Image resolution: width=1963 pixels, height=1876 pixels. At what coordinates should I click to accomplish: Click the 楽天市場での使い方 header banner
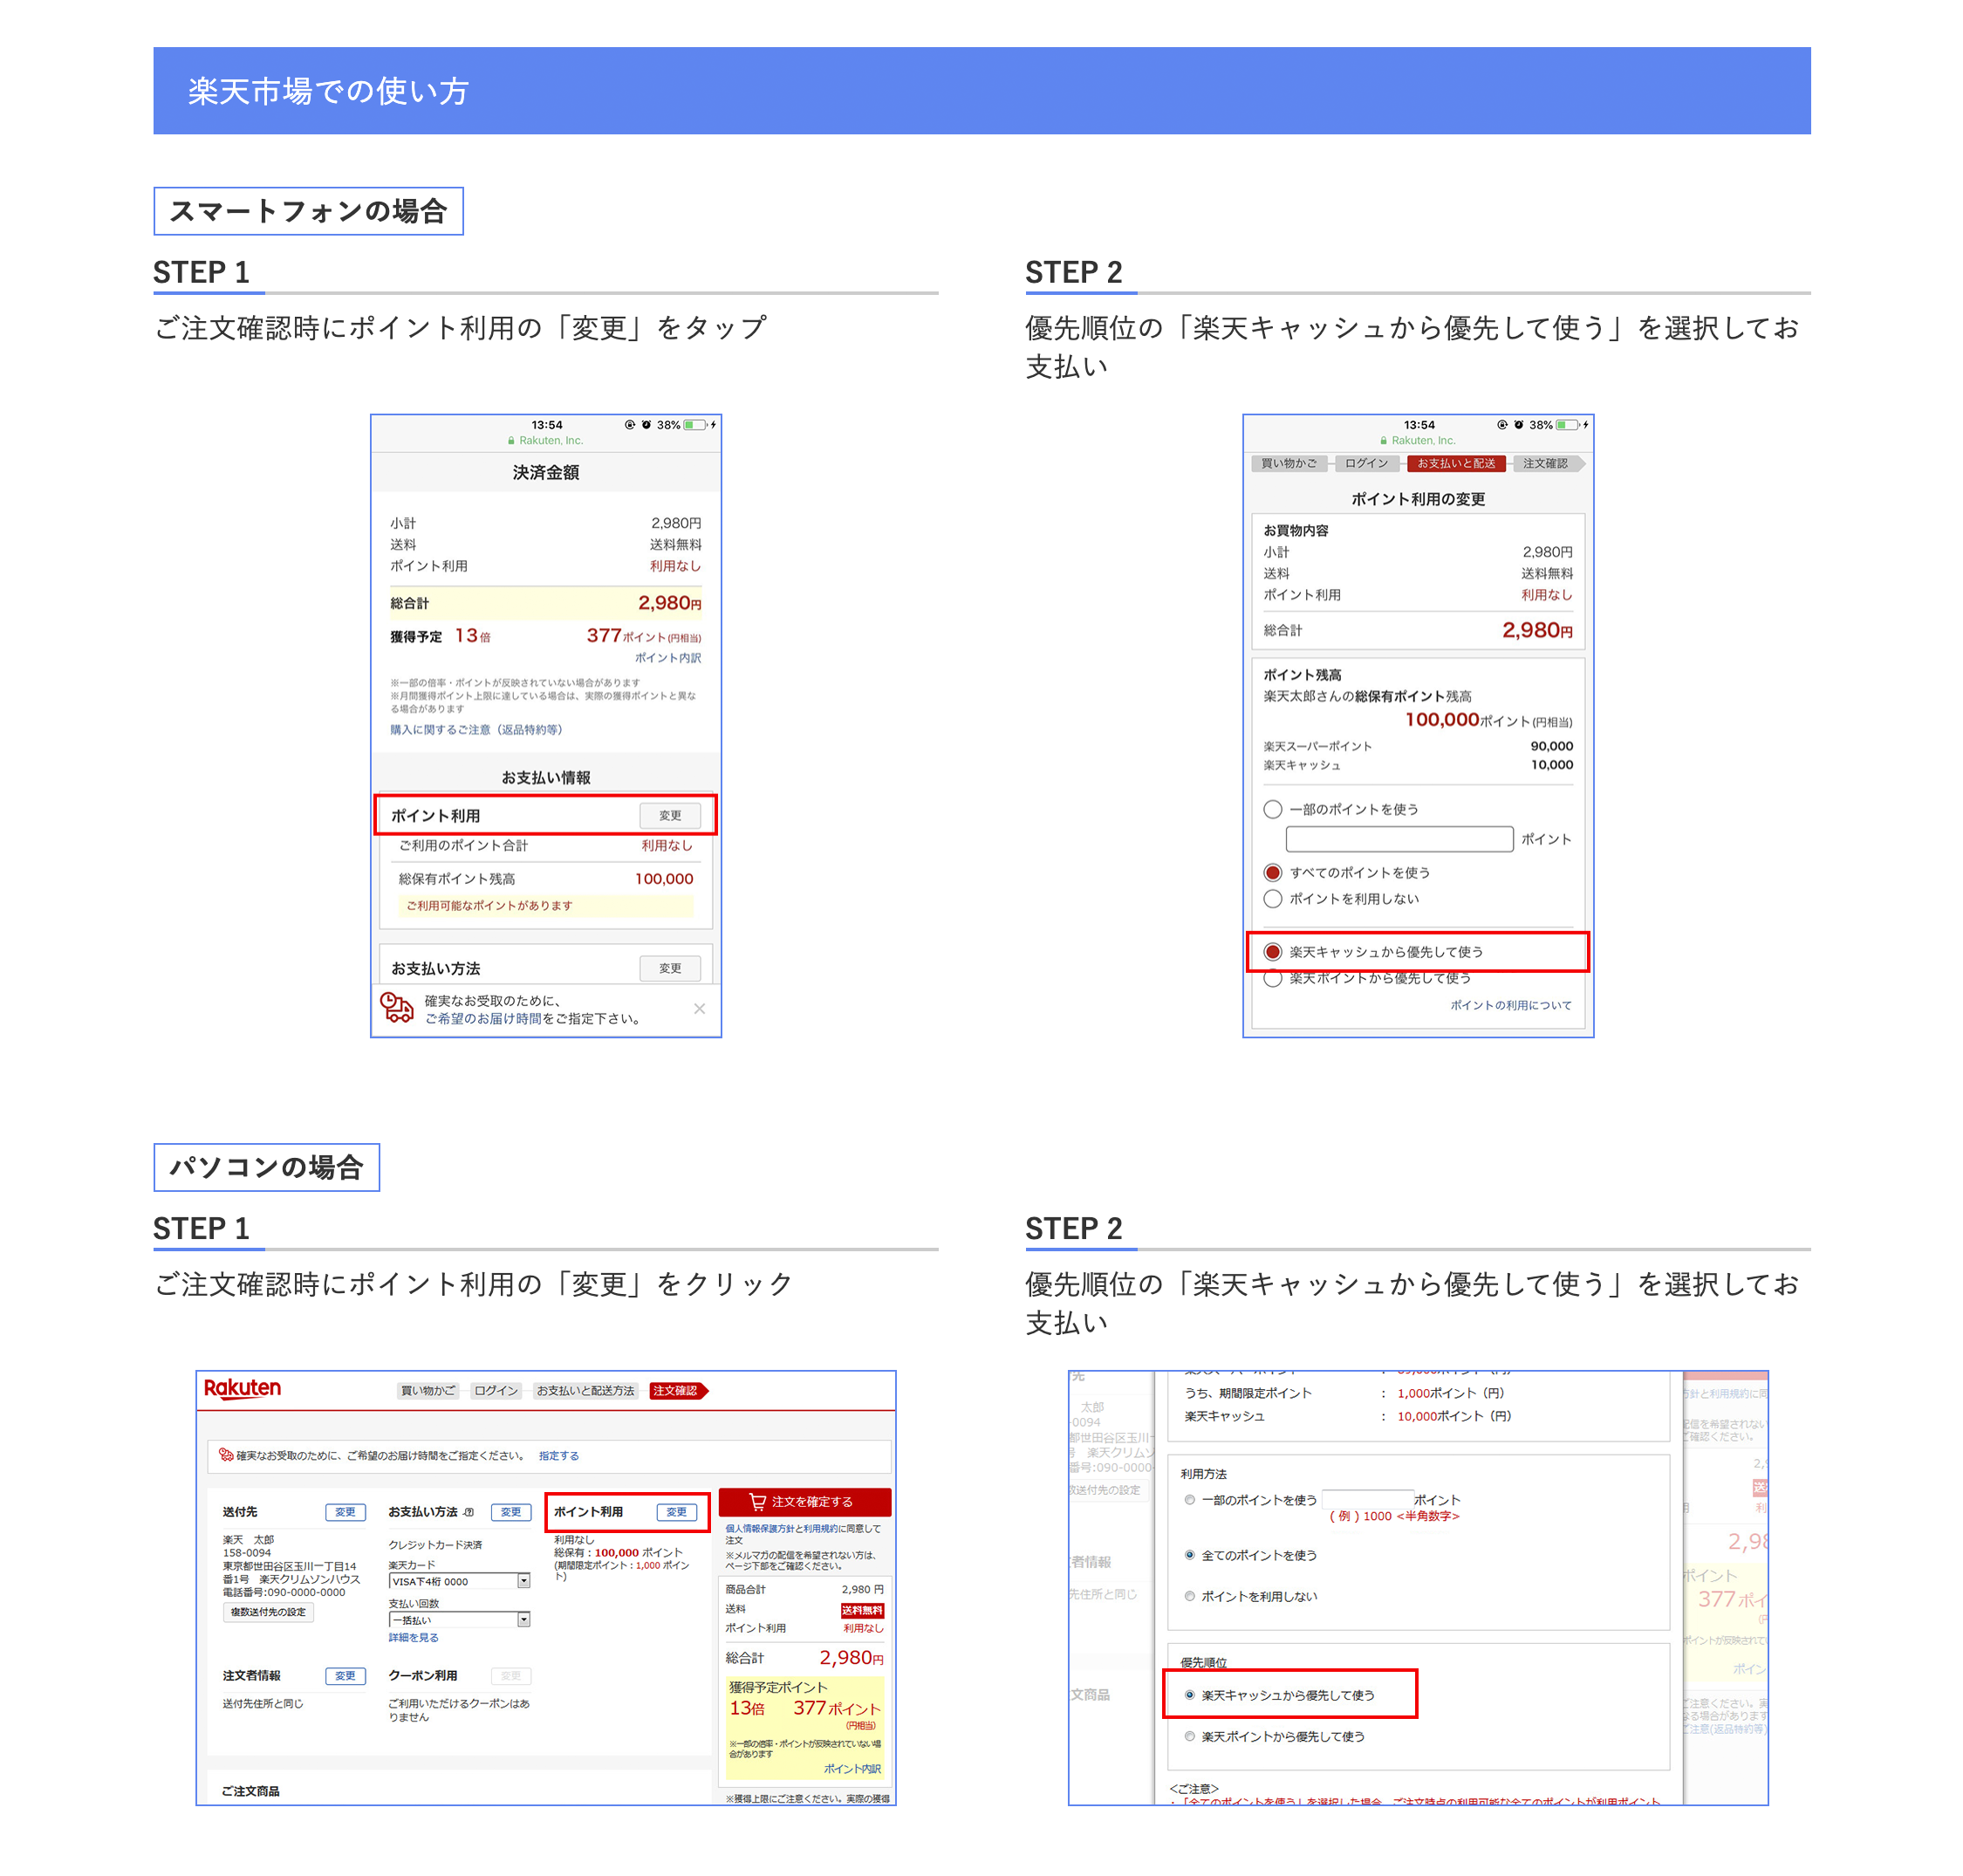(x=981, y=91)
